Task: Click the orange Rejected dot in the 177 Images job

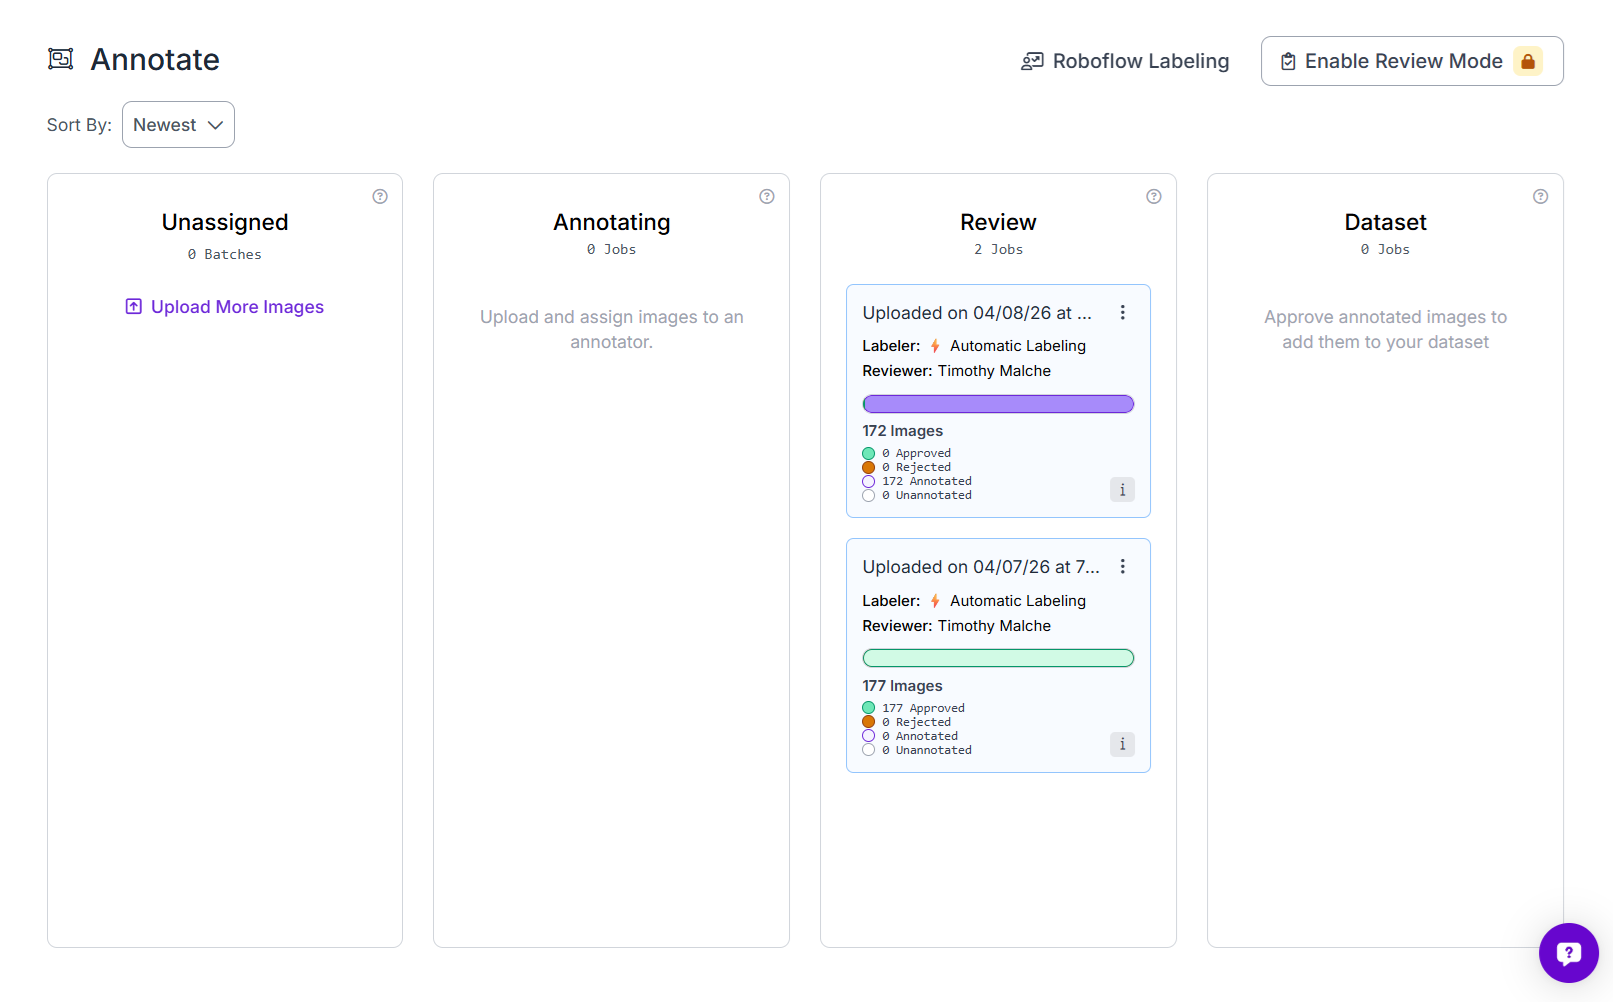Action: click(869, 722)
